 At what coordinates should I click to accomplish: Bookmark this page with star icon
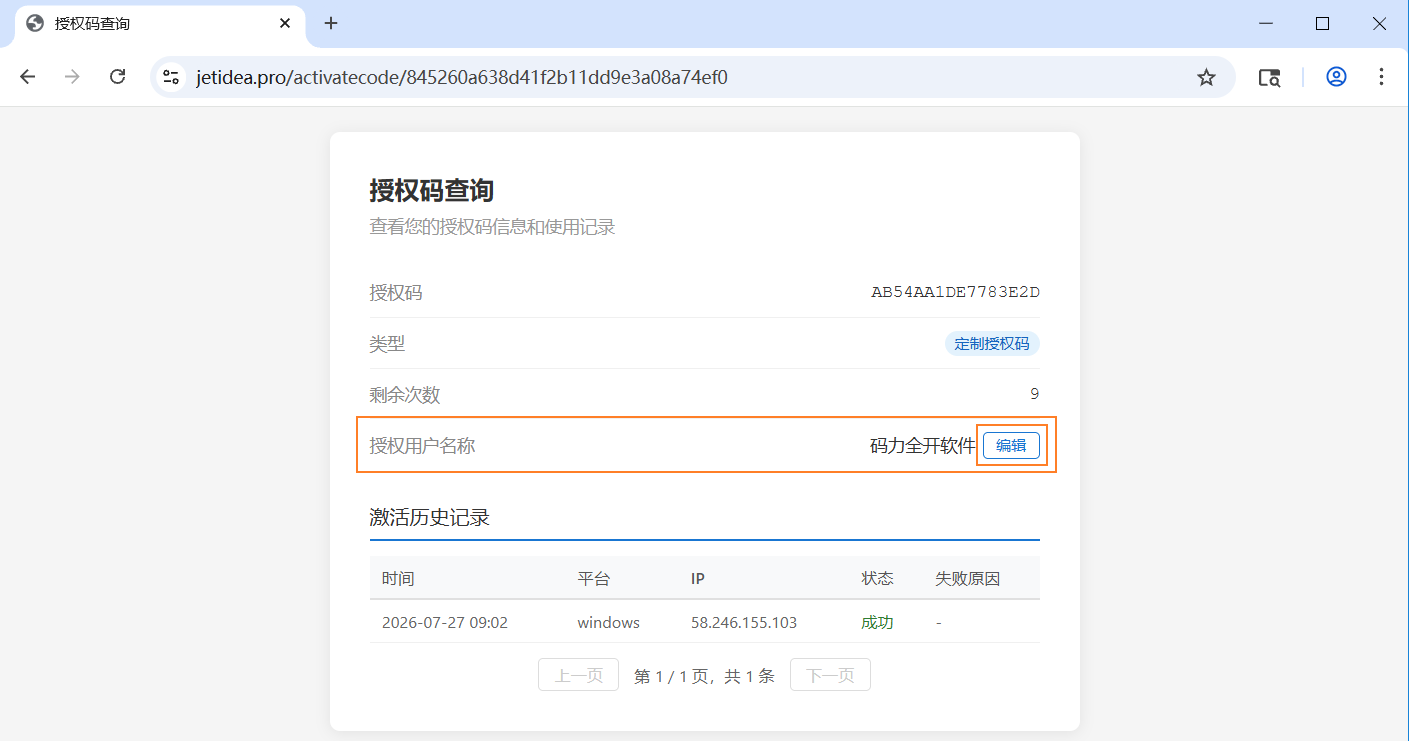coord(1206,77)
